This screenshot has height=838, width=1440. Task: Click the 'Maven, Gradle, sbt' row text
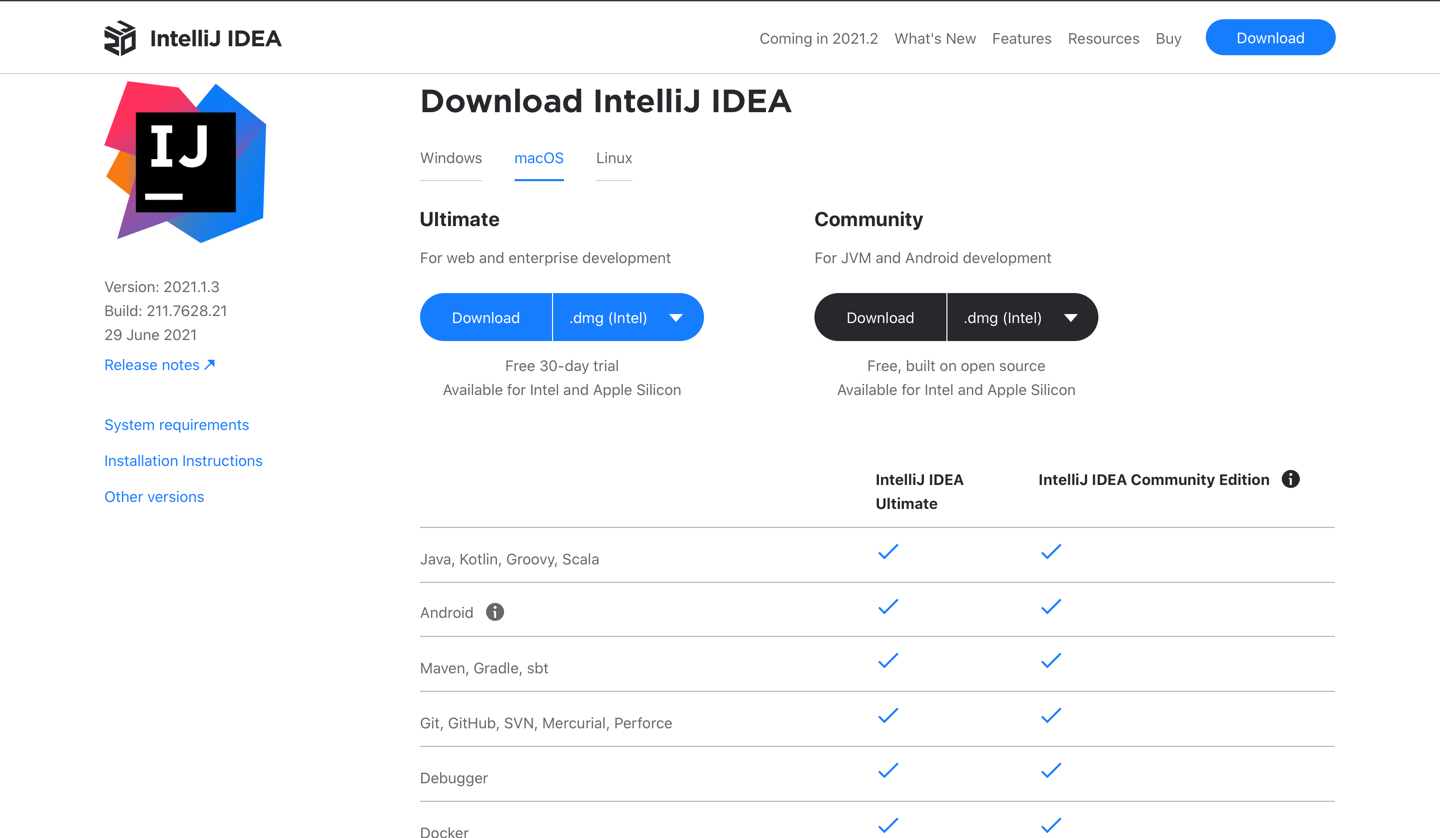484,668
